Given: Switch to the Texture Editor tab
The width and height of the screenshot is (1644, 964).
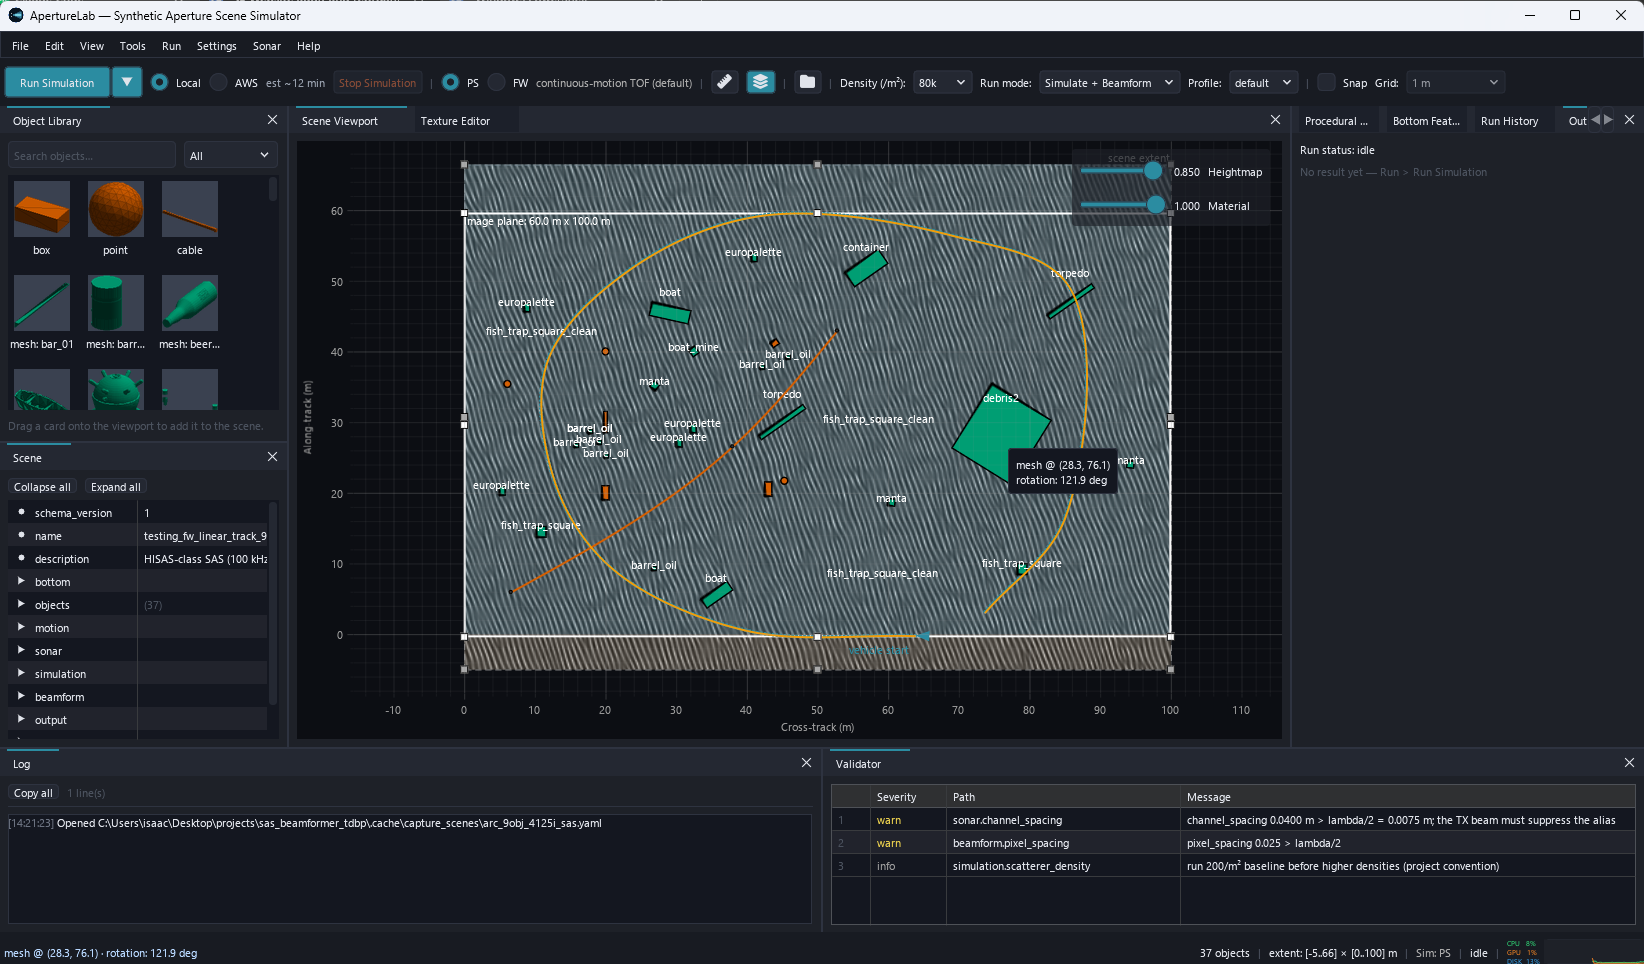Looking at the screenshot, I should click(x=455, y=121).
